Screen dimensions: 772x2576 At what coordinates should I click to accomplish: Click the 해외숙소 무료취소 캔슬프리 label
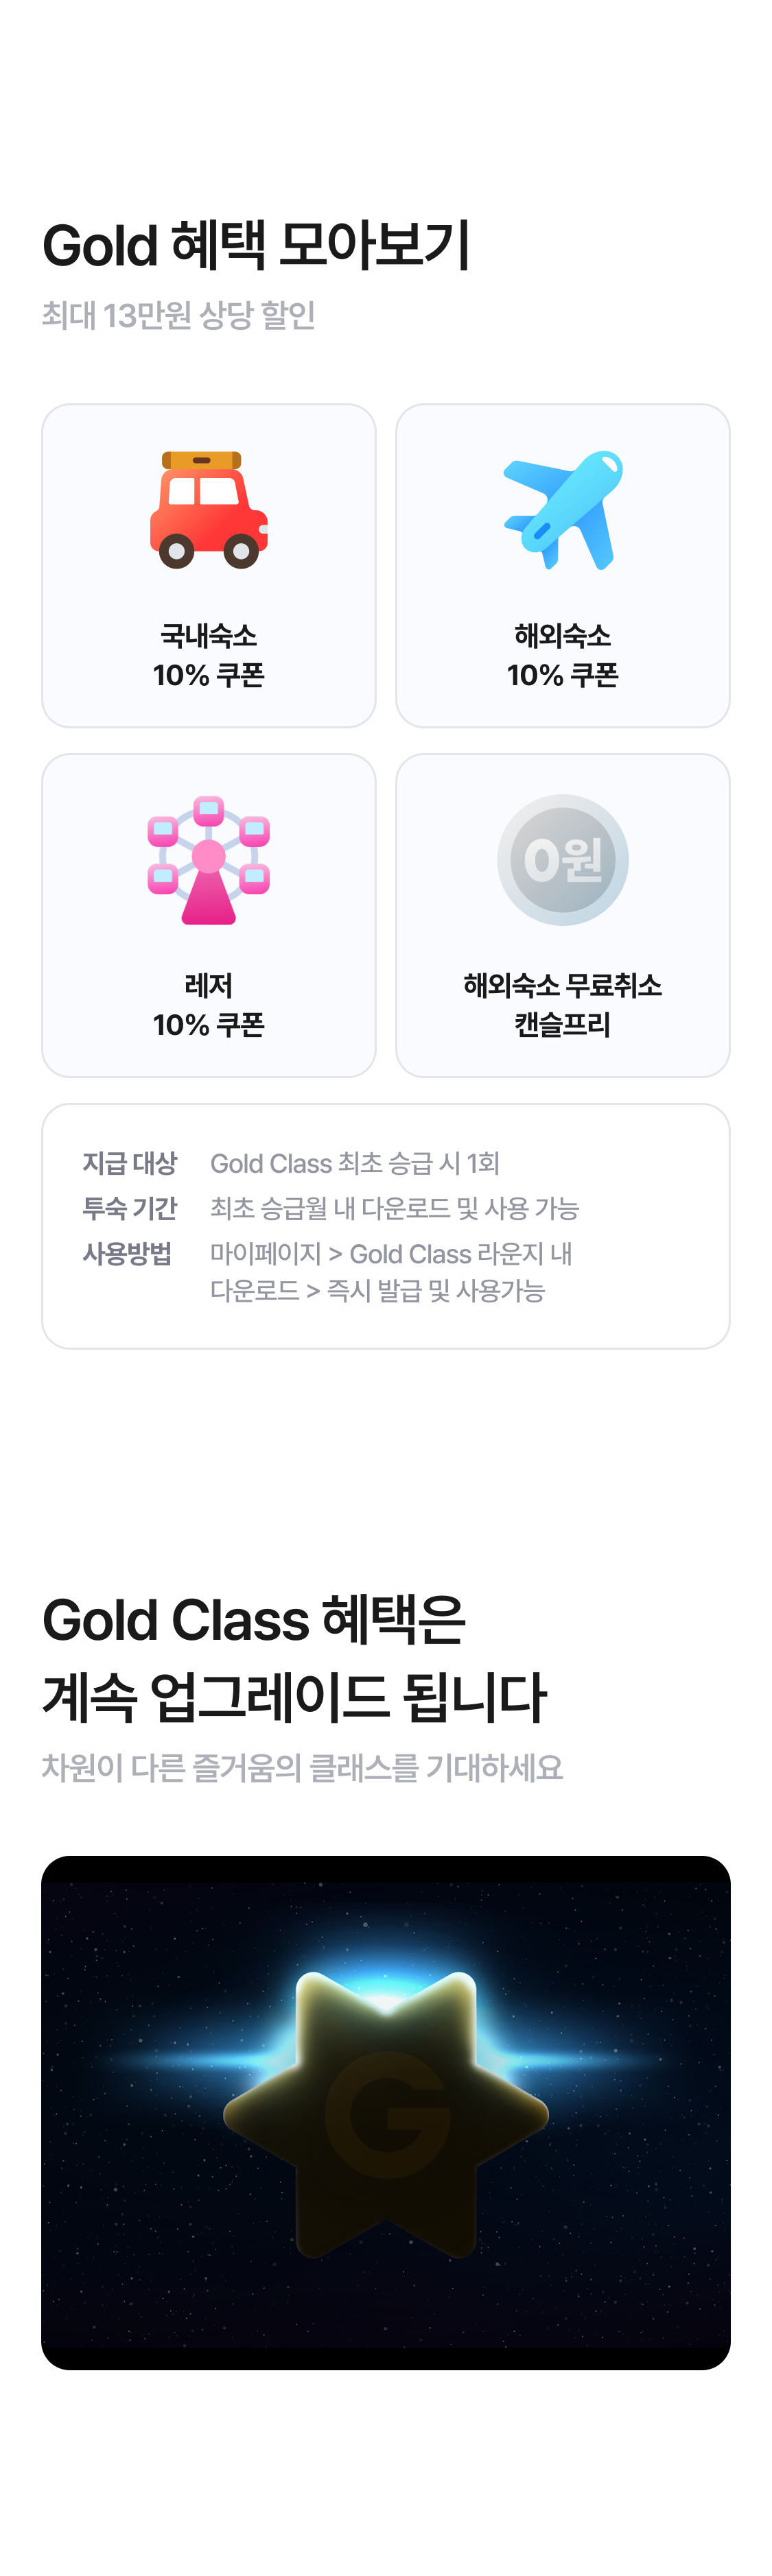[563, 1005]
